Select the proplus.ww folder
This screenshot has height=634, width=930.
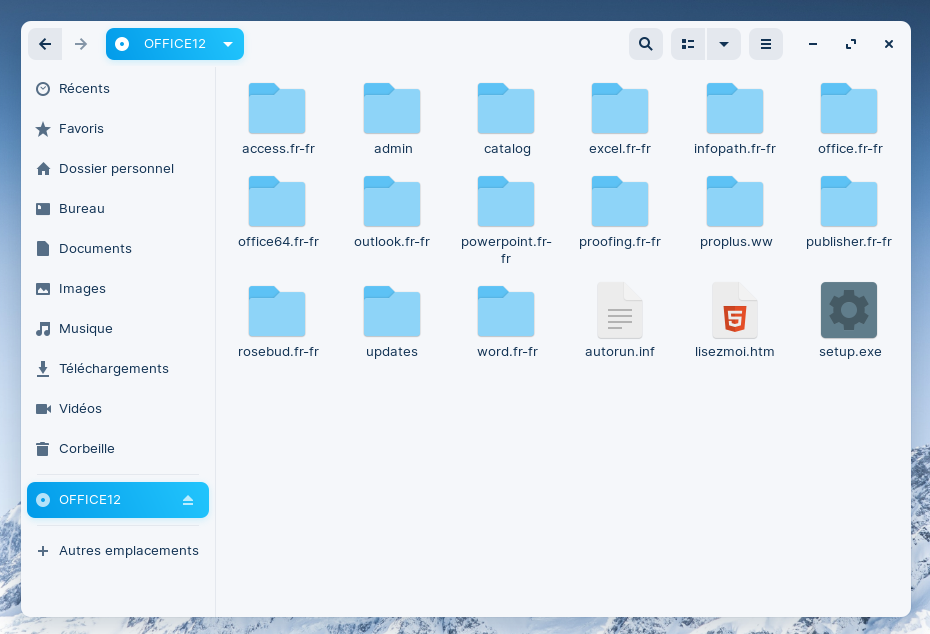735,212
